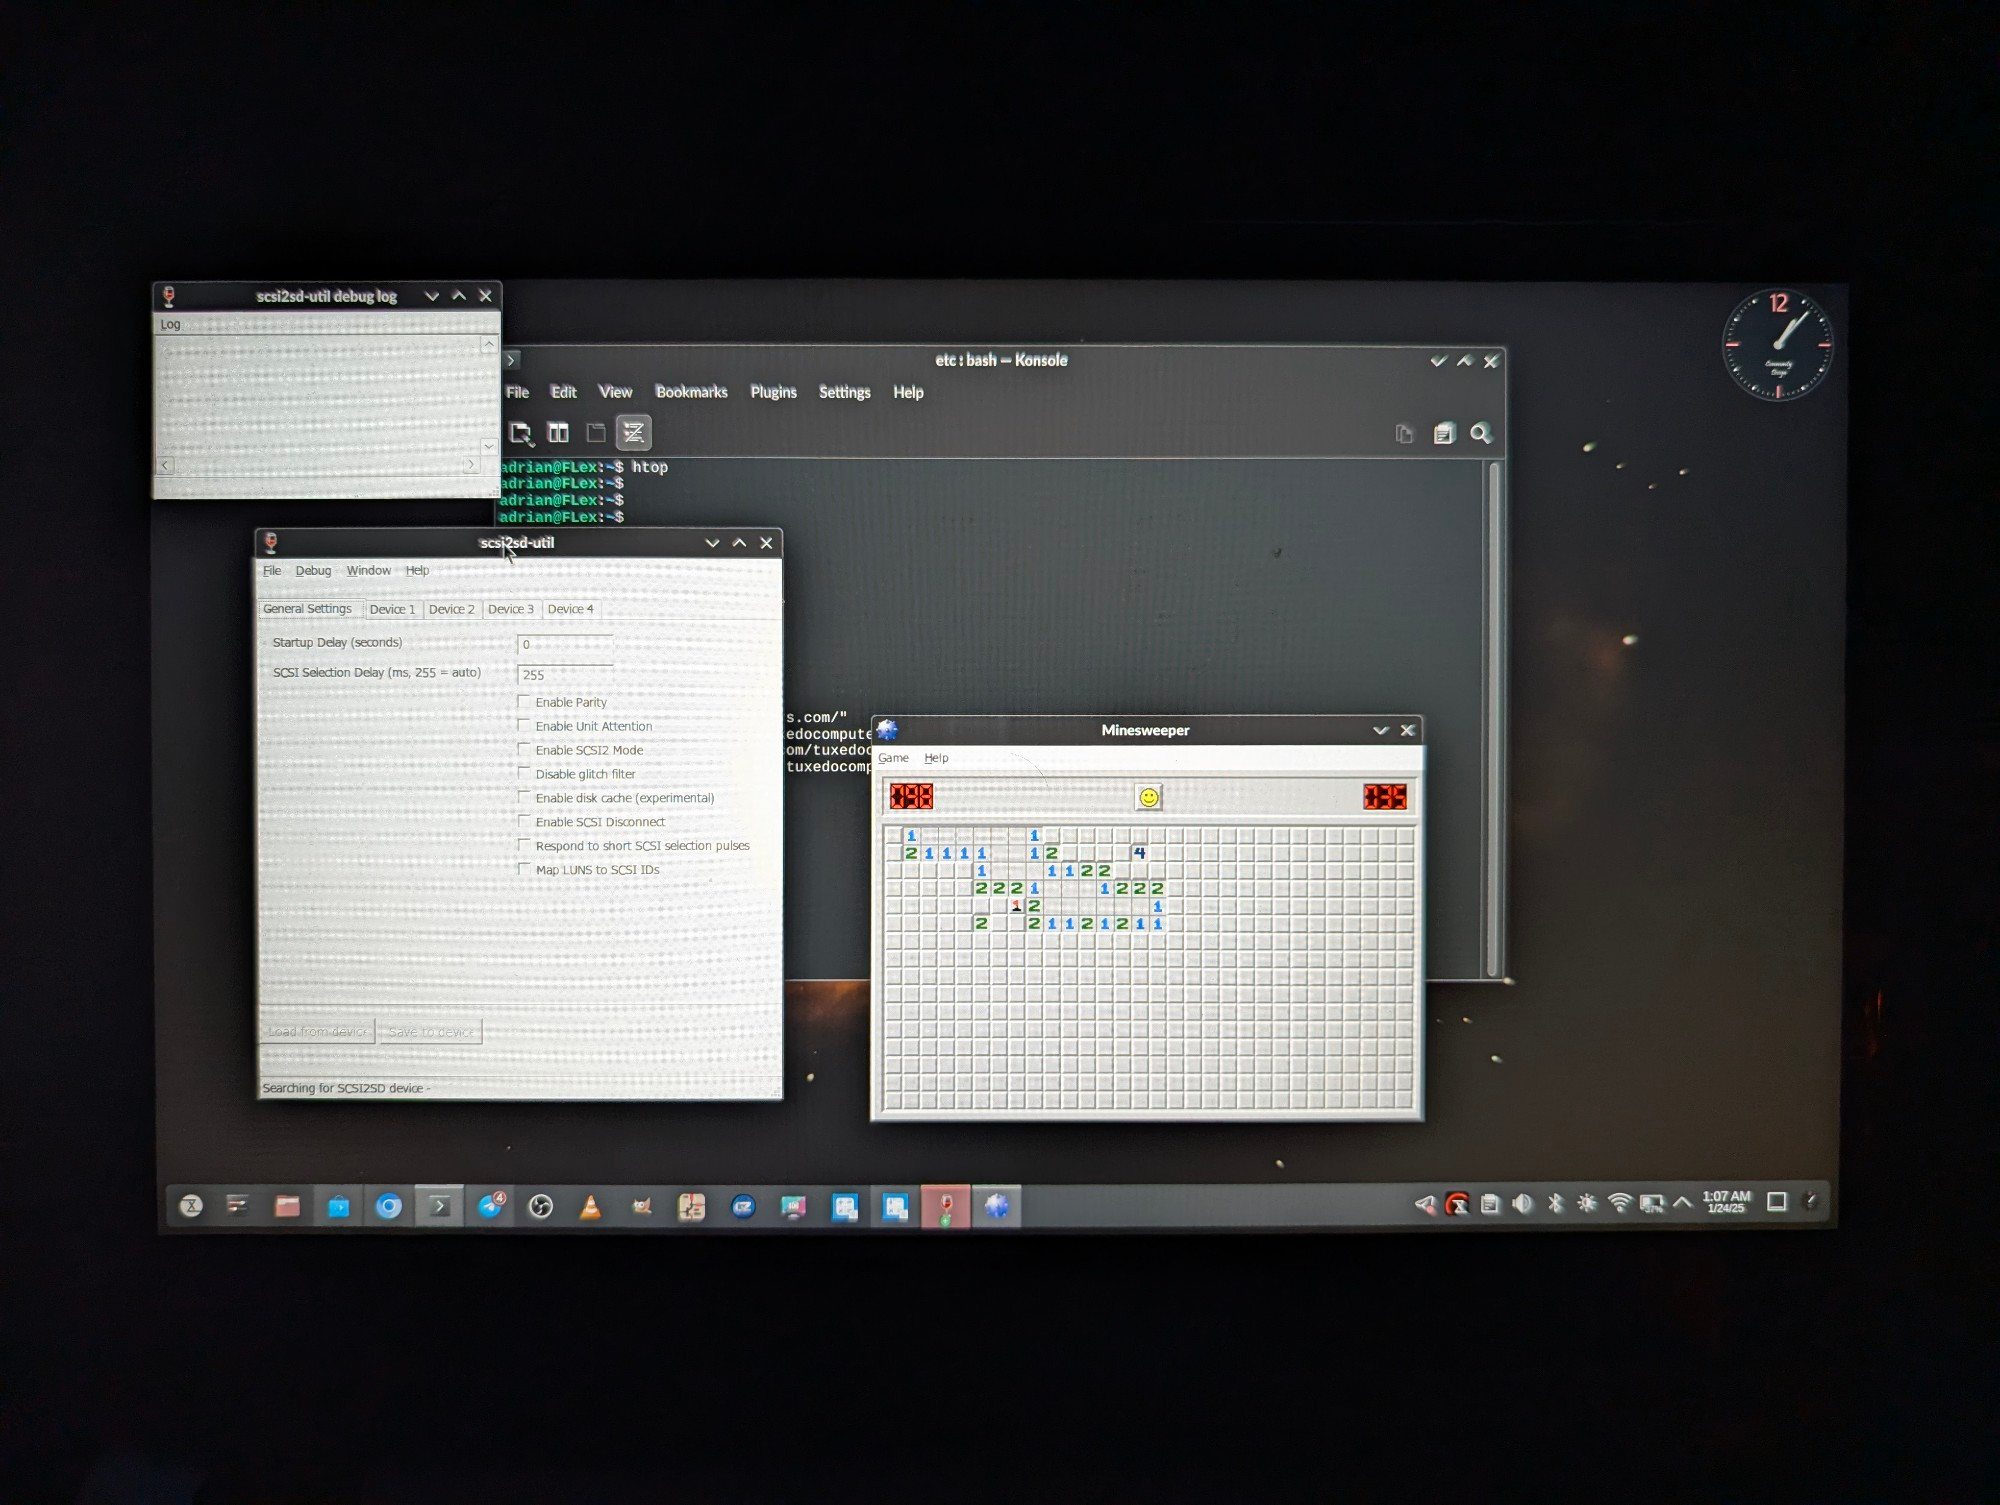Switch to the Device 2 tab

point(451,609)
